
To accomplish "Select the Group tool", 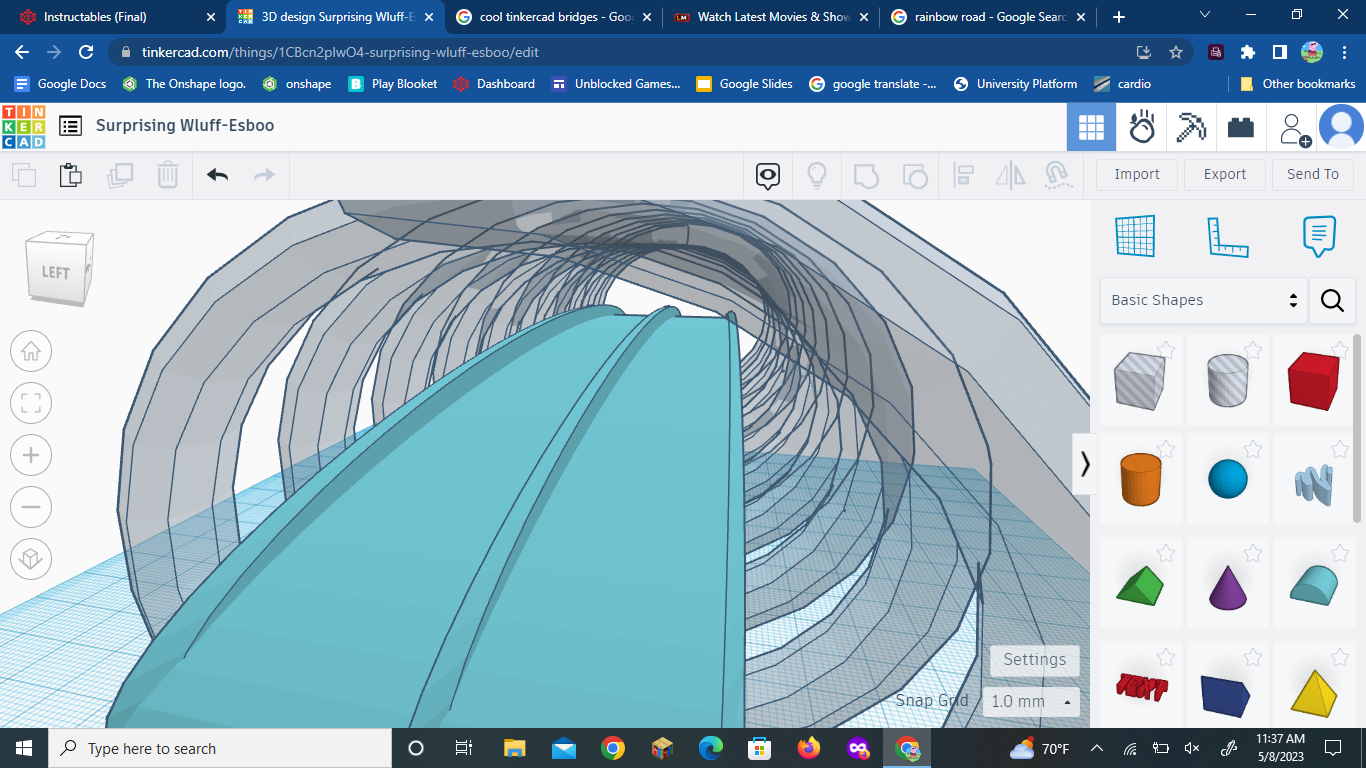I will pyautogui.click(x=866, y=174).
